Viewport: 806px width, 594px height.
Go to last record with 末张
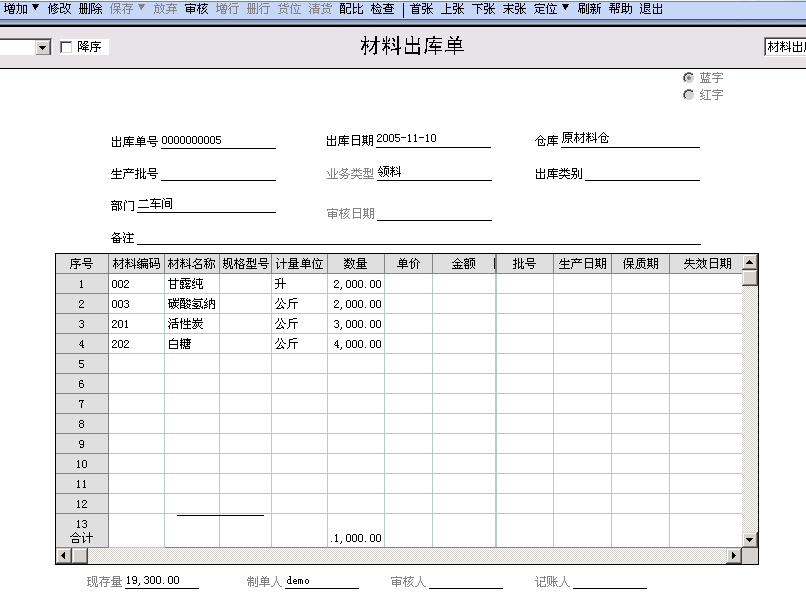click(515, 9)
